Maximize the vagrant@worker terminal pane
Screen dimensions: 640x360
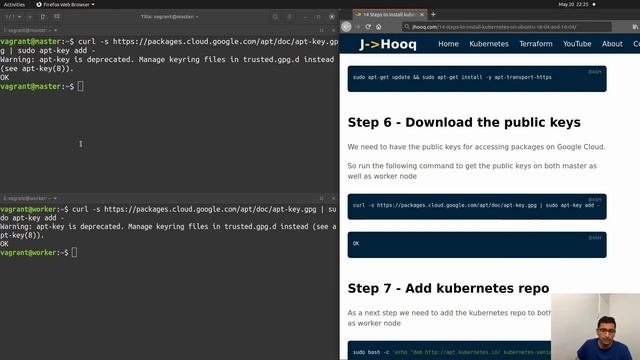(x=322, y=198)
